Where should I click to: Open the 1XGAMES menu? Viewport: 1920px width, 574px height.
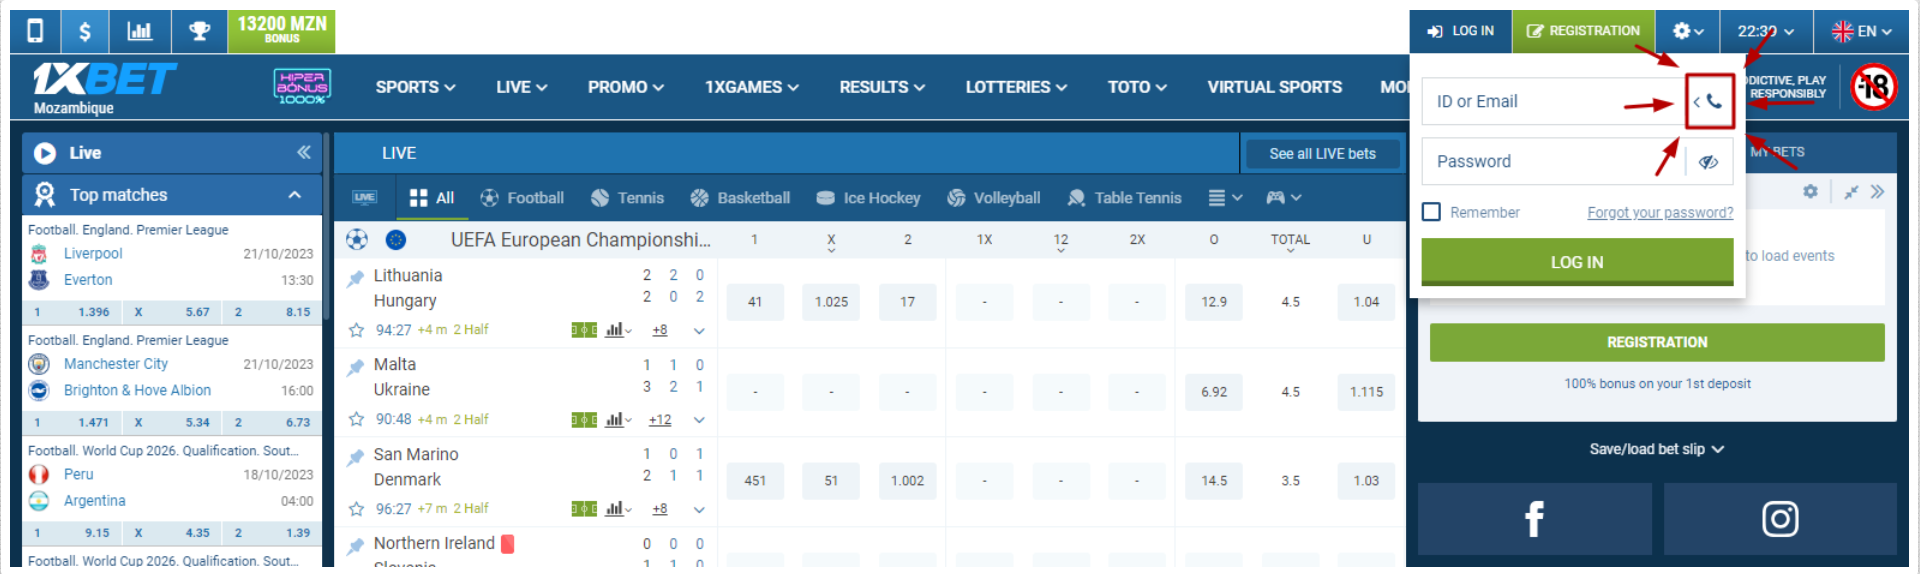pos(751,87)
